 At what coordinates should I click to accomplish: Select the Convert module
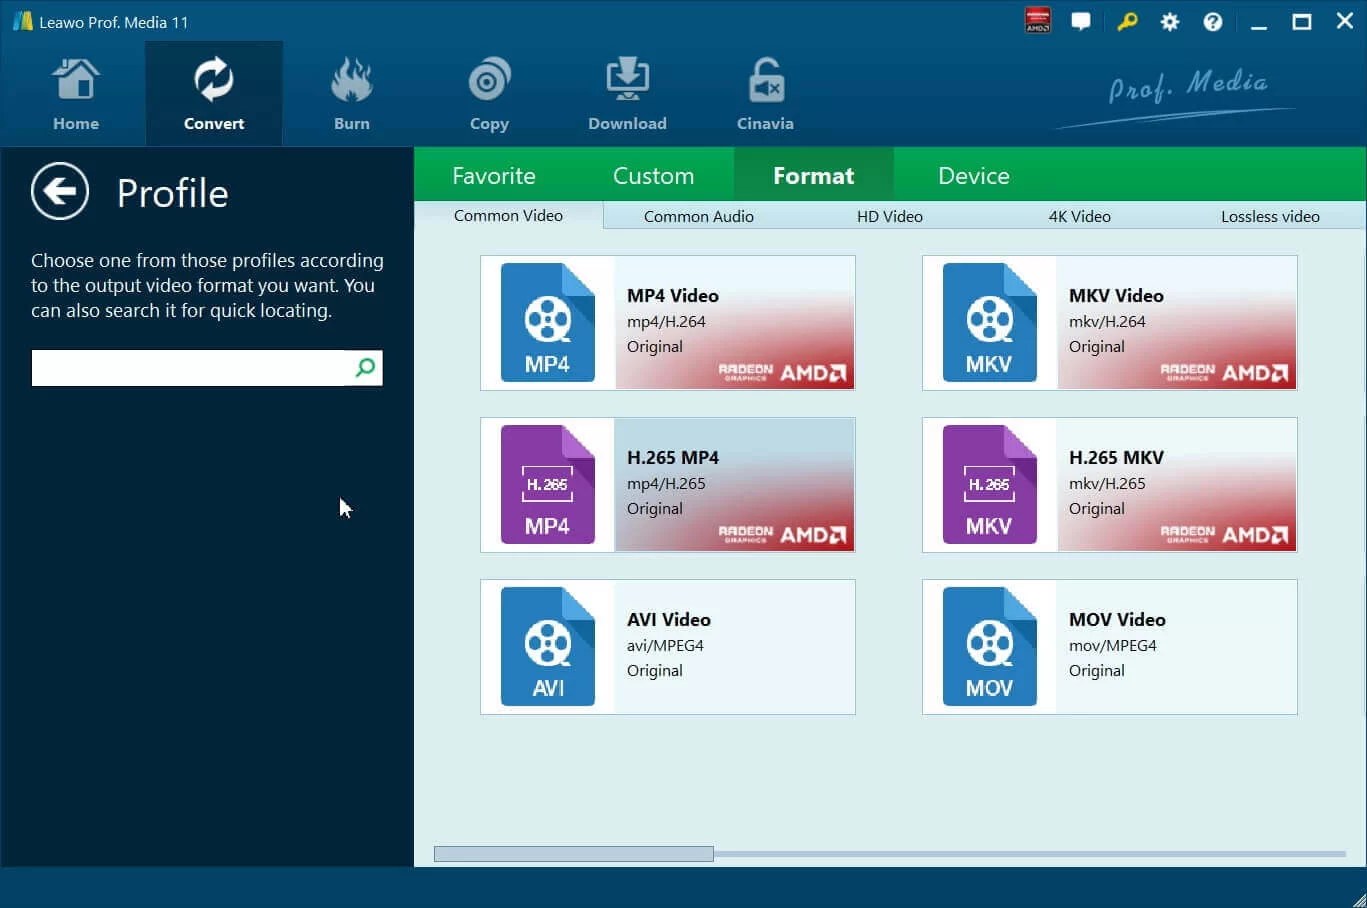click(x=213, y=93)
